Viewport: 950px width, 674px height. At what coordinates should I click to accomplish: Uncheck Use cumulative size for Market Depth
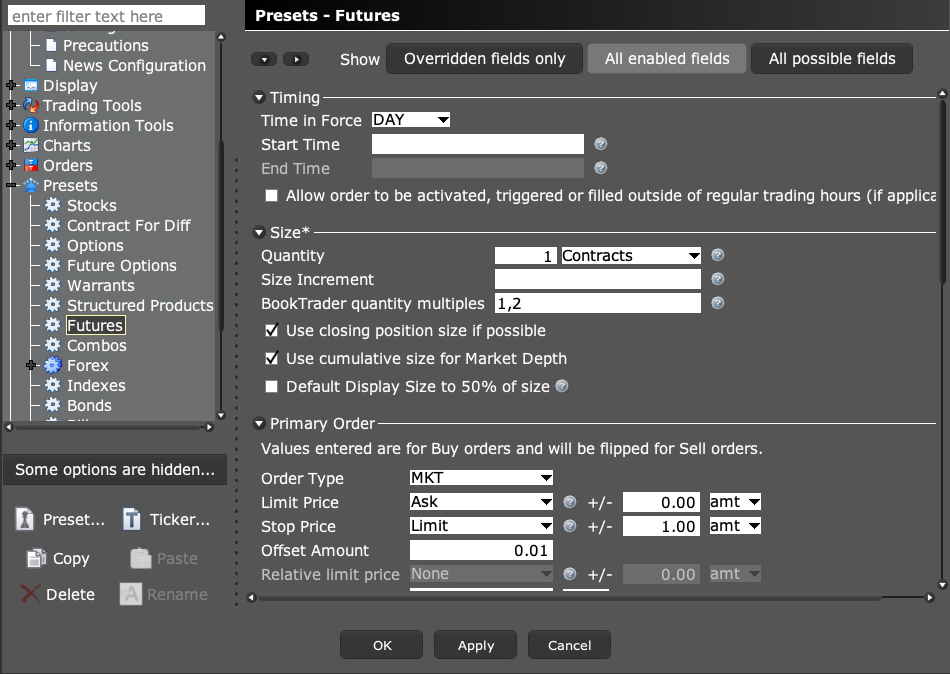[271, 358]
